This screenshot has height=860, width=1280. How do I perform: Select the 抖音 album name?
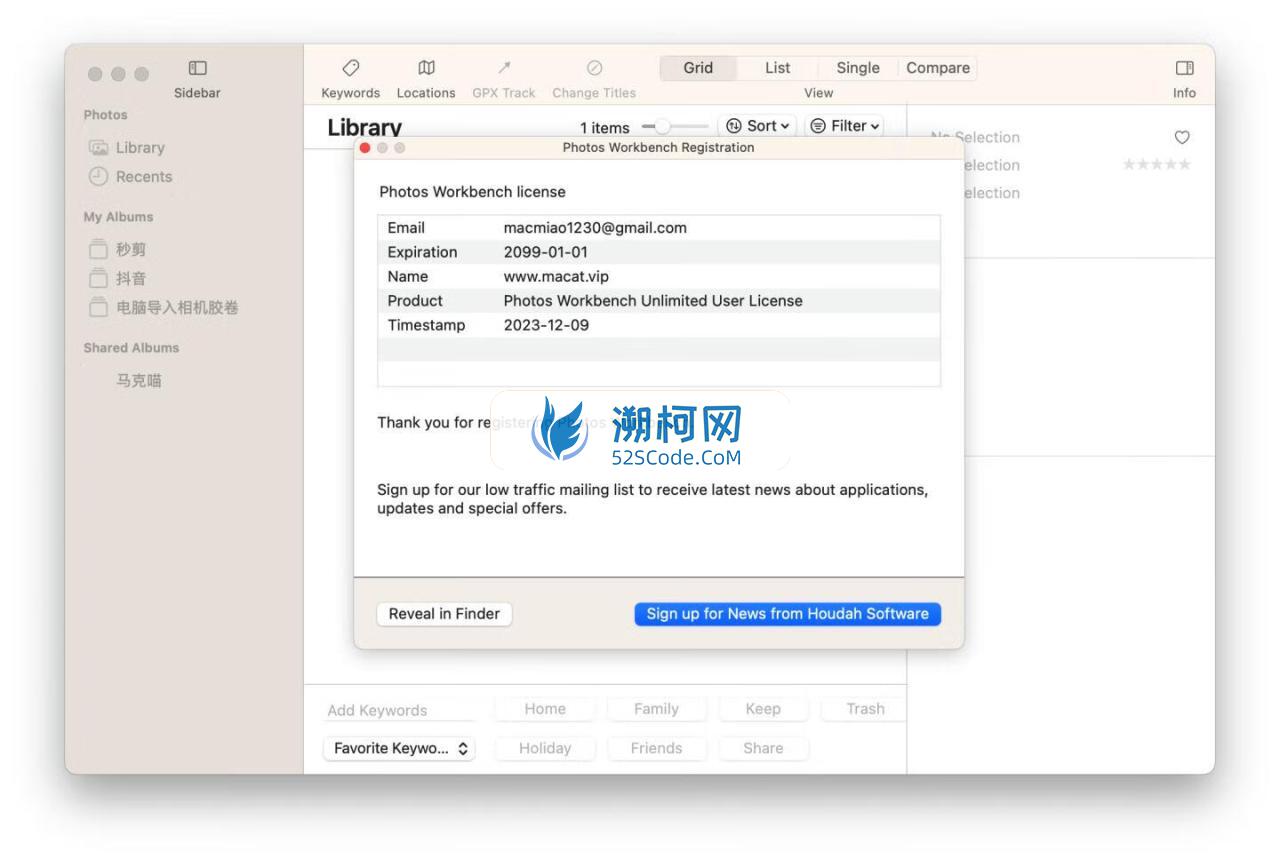click(x=131, y=278)
